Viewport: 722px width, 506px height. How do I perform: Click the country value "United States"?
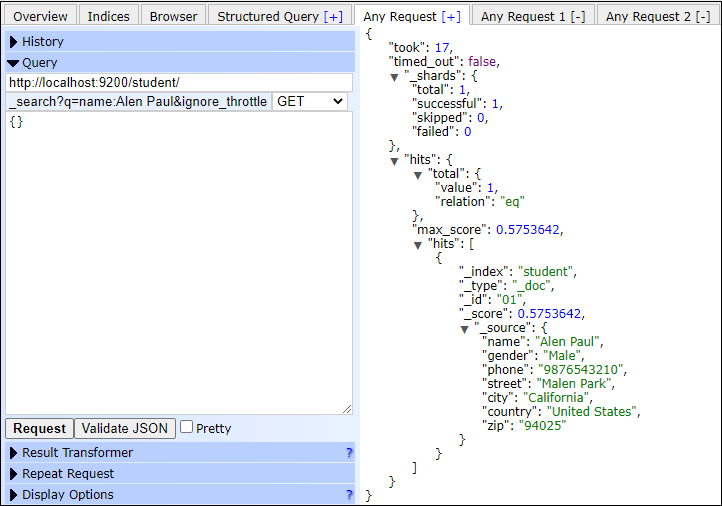pos(592,412)
